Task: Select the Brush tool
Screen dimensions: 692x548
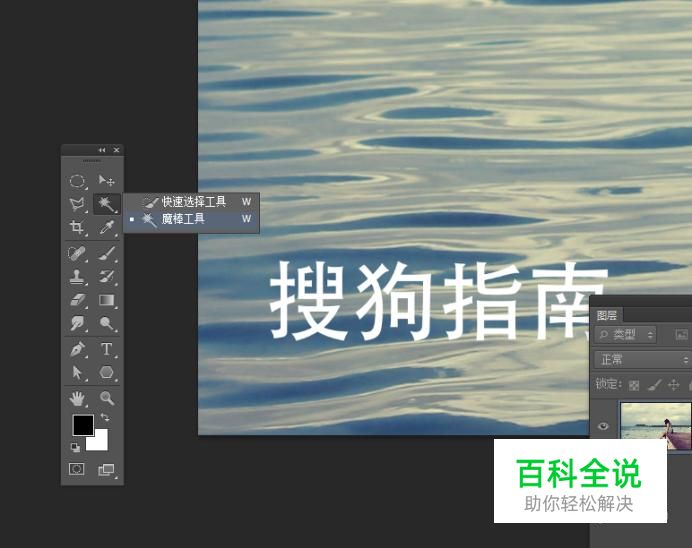Action: (106, 254)
